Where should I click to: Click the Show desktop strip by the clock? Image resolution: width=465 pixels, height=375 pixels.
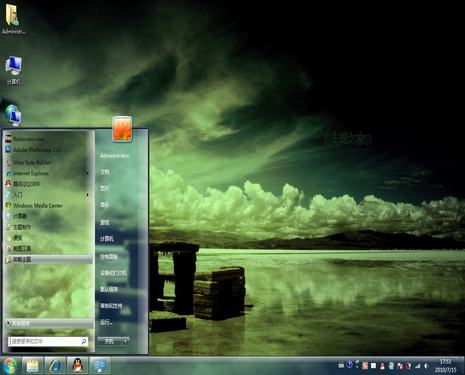tap(462, 366)
